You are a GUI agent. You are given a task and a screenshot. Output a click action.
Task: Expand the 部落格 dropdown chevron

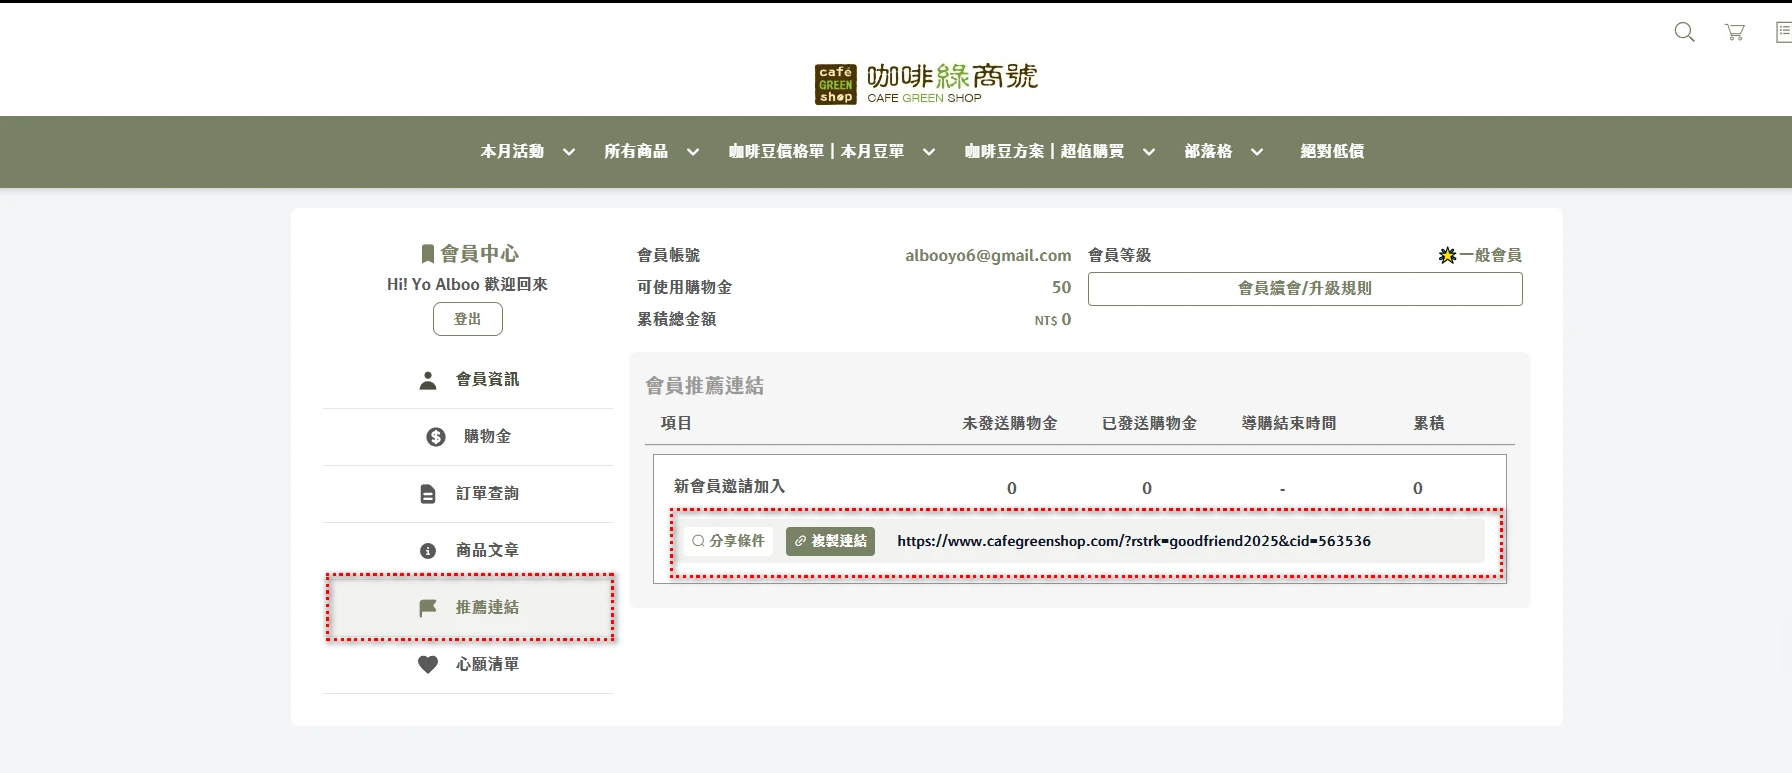(x=1257, y=152)
